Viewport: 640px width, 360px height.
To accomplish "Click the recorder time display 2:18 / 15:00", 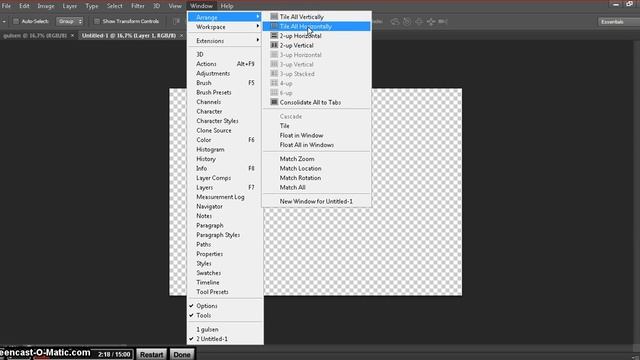I will (114, 354).
